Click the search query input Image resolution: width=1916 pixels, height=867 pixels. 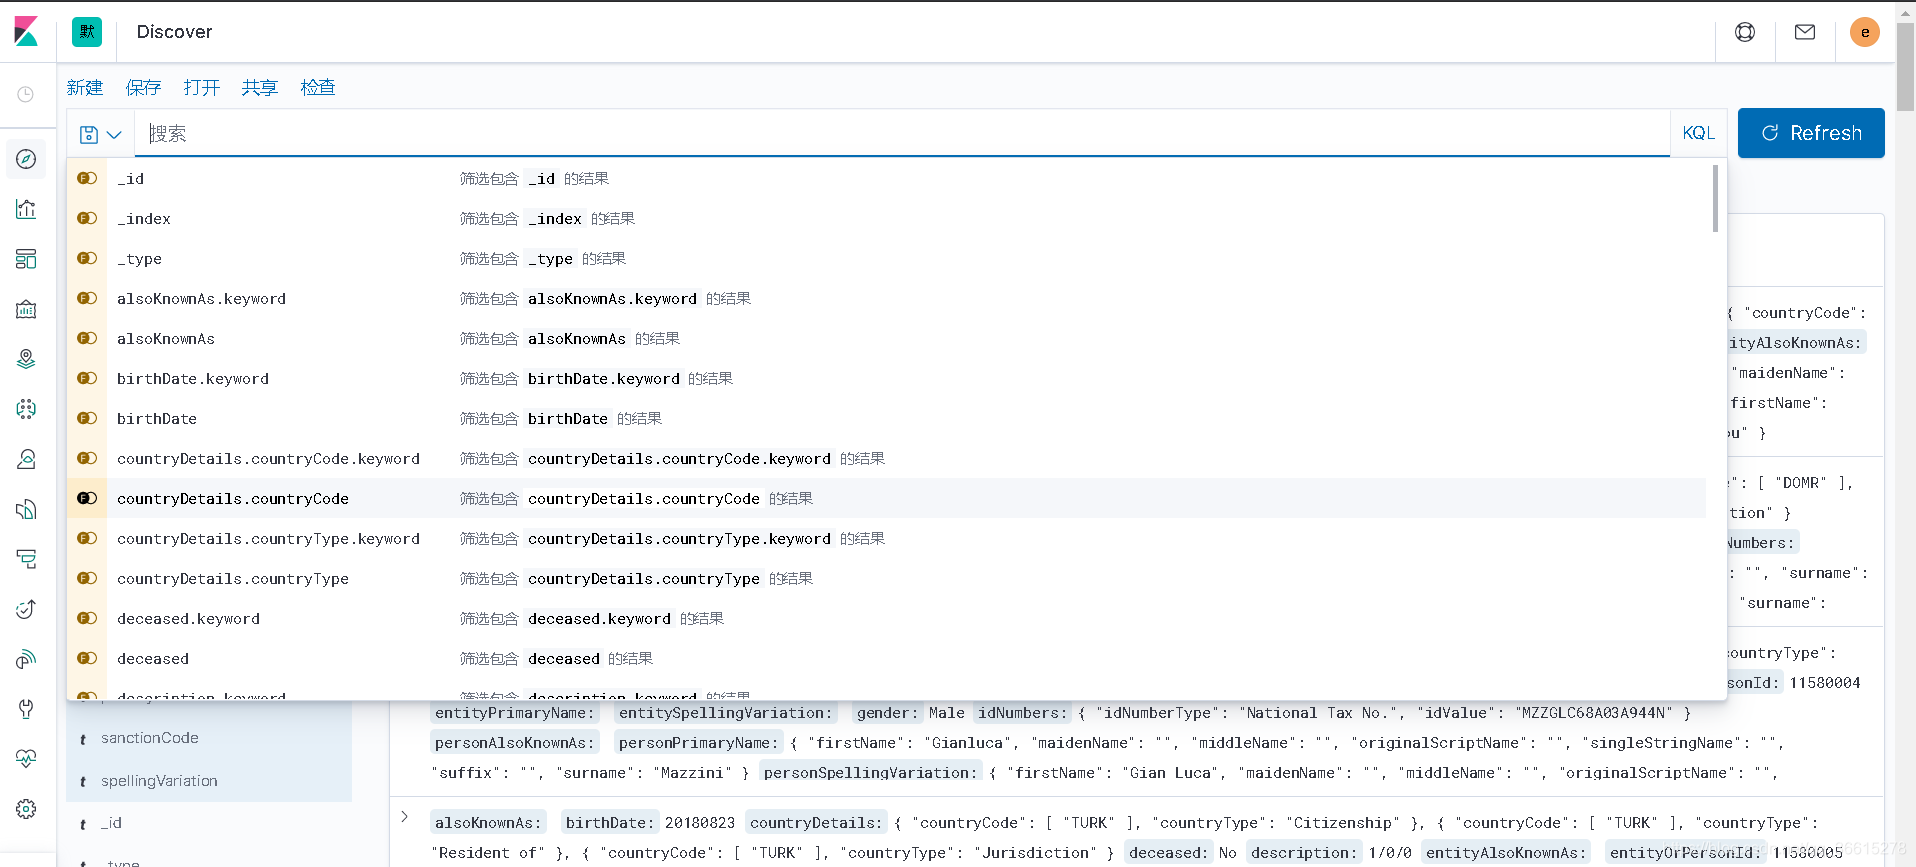click(902, 134)
